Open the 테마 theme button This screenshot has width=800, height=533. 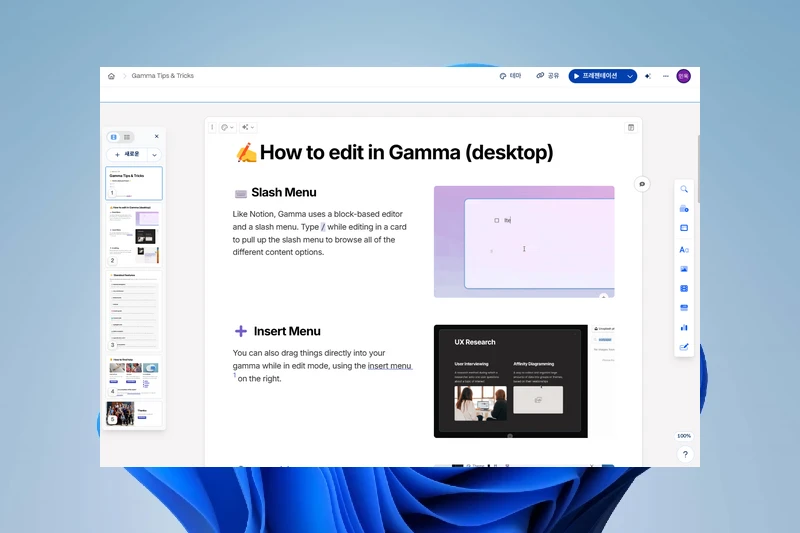coord(510,75)
